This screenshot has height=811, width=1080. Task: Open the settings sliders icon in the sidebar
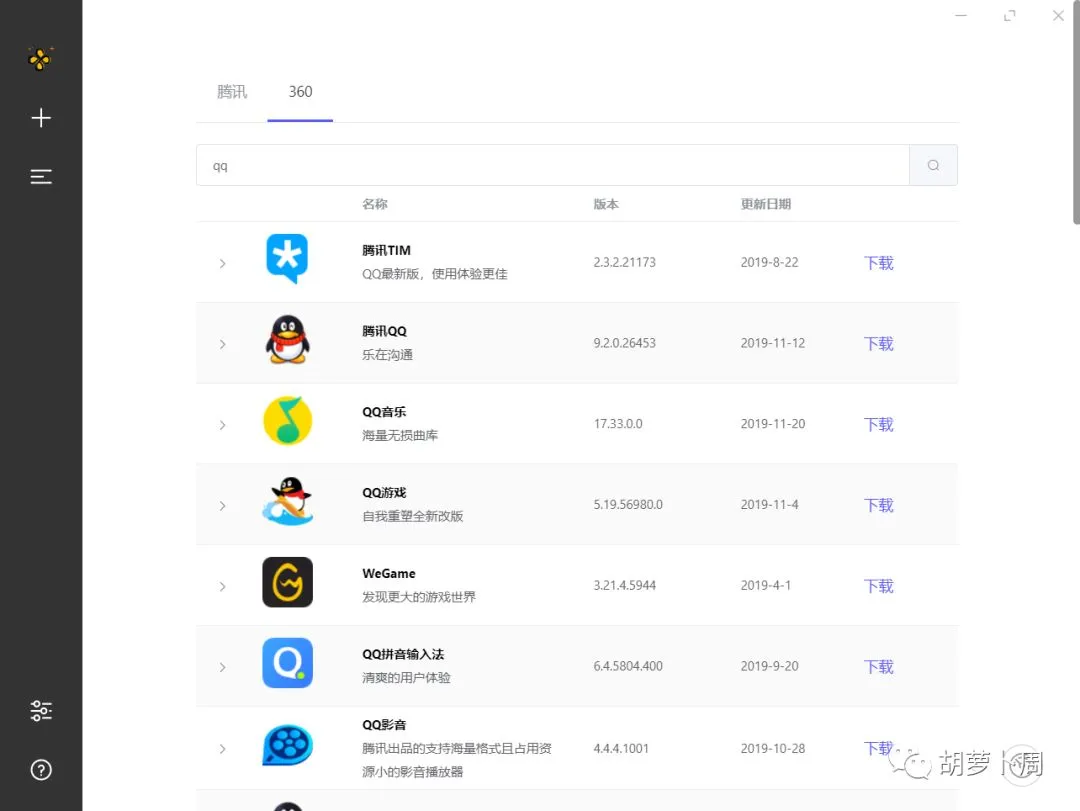(41, 710)
